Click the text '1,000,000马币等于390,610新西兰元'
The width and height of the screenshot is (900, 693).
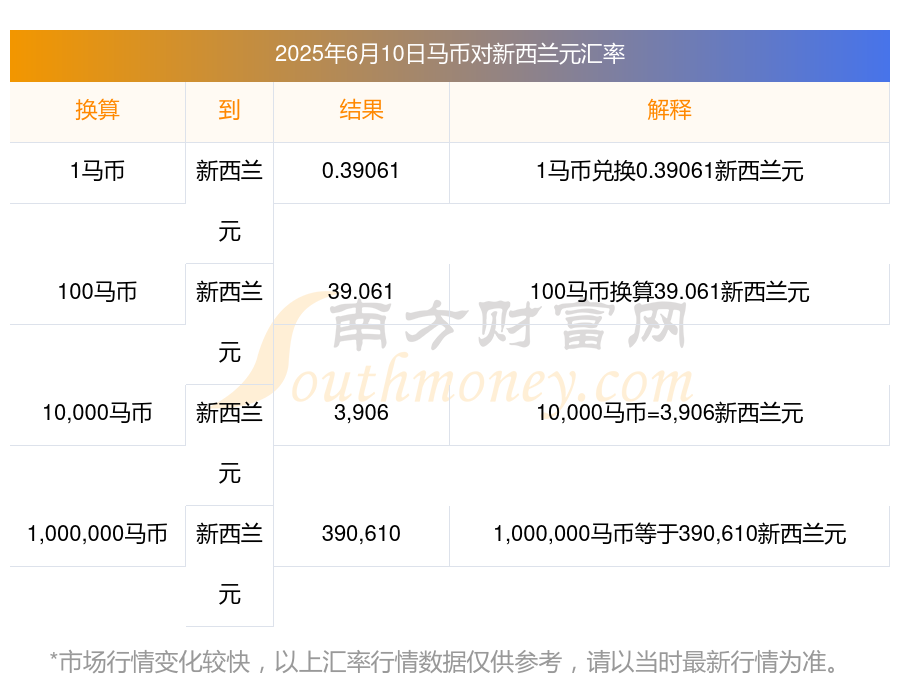point(669,534)
